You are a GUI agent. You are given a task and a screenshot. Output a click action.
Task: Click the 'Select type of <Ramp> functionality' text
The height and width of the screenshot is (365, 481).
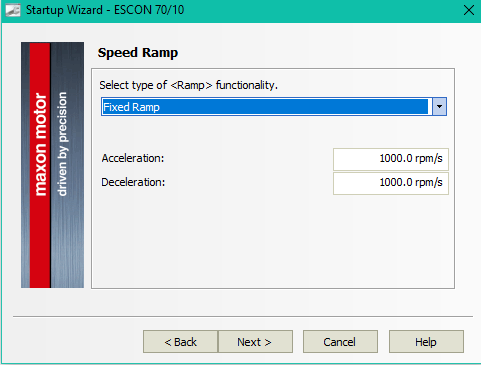pos(188,85)
